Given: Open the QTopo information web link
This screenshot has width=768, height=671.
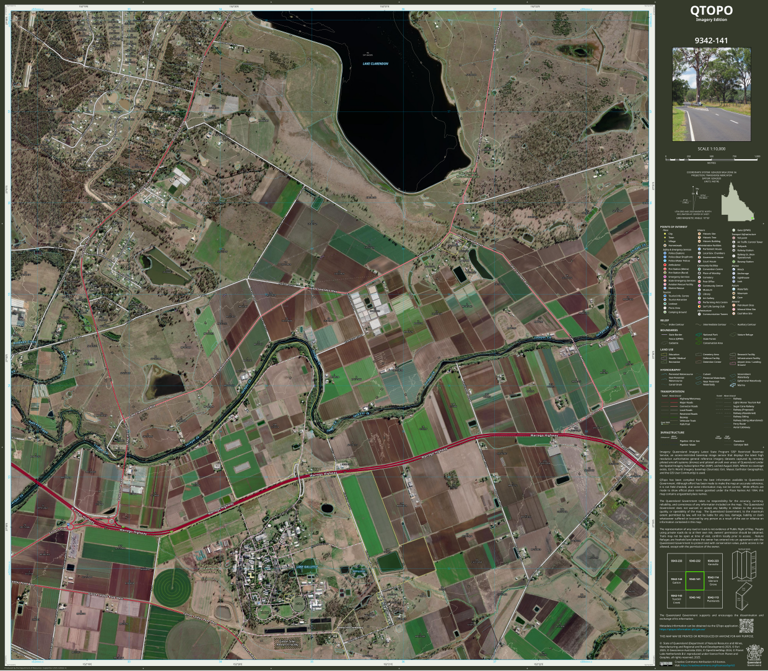Looking at the screenshot, I should point(682,629).
